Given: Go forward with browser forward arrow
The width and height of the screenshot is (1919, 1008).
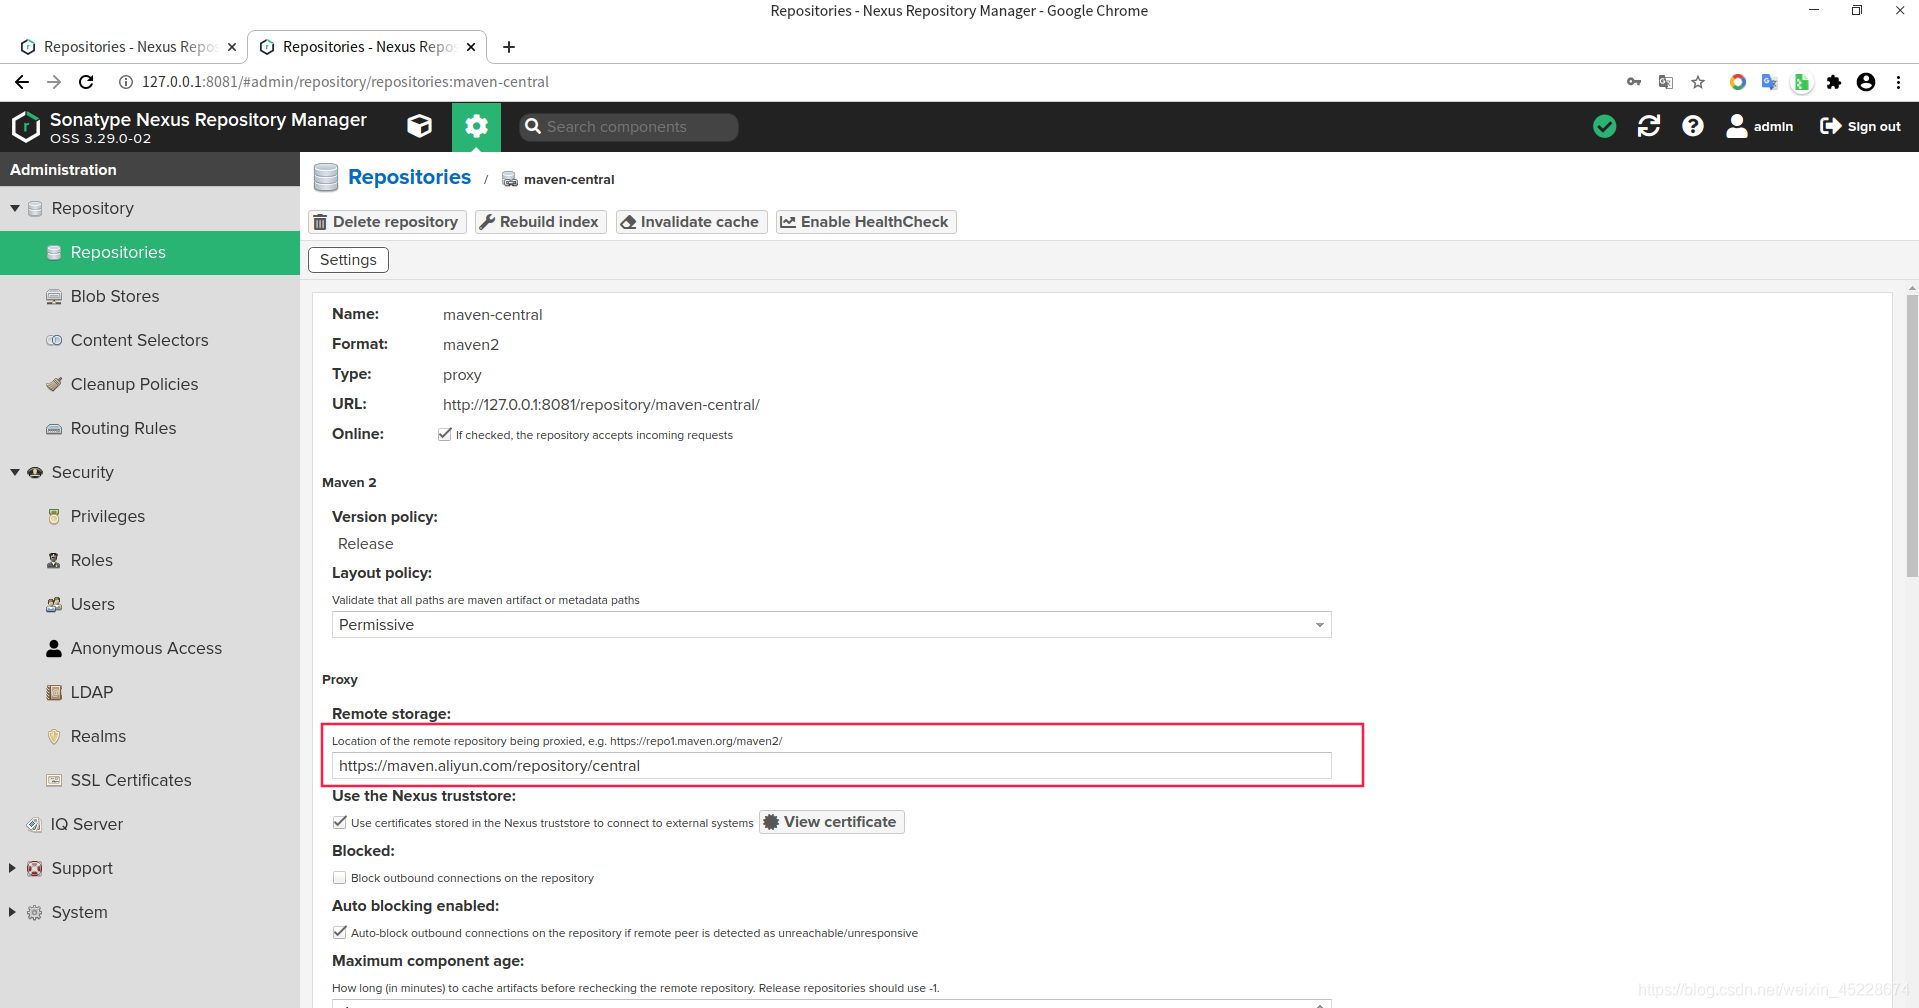Looking at the screenshot, I should 54,82.
